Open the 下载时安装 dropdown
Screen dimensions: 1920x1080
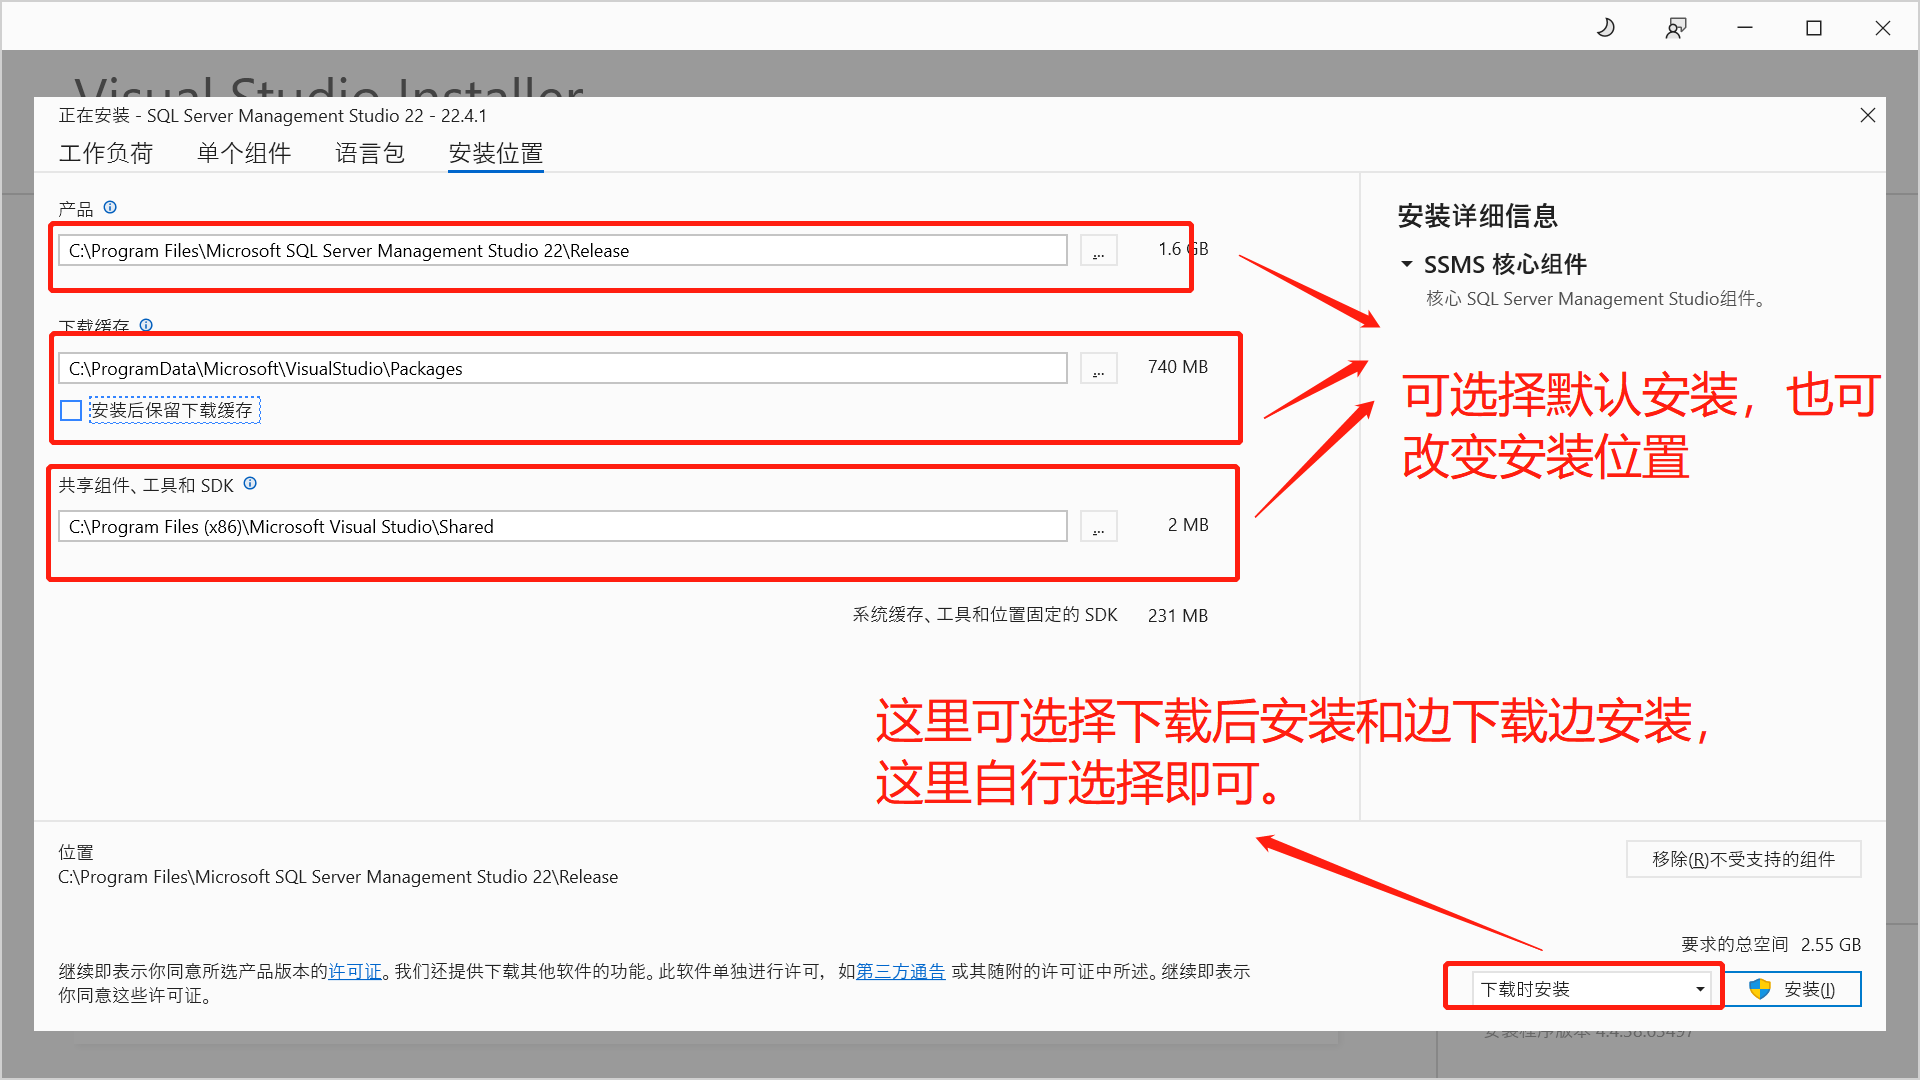(x=1590, y=989)
